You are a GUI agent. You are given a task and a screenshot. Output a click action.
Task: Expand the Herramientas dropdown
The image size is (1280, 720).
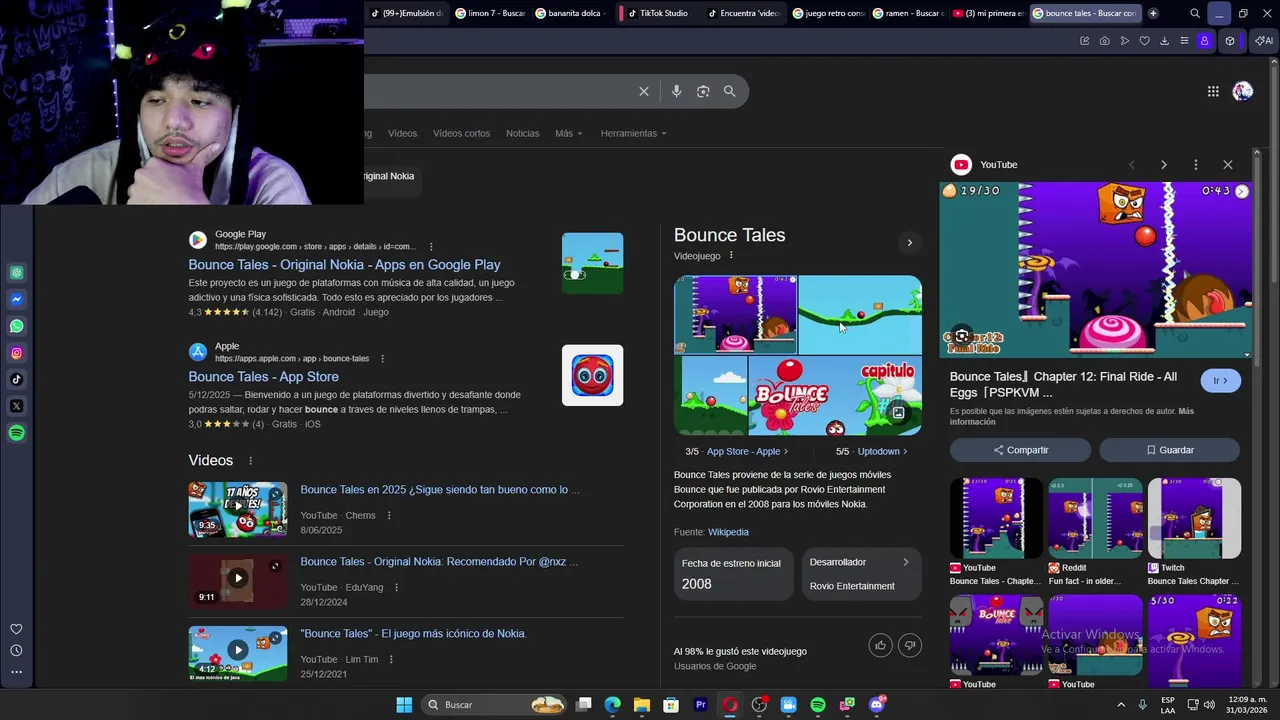click(633, 133)
